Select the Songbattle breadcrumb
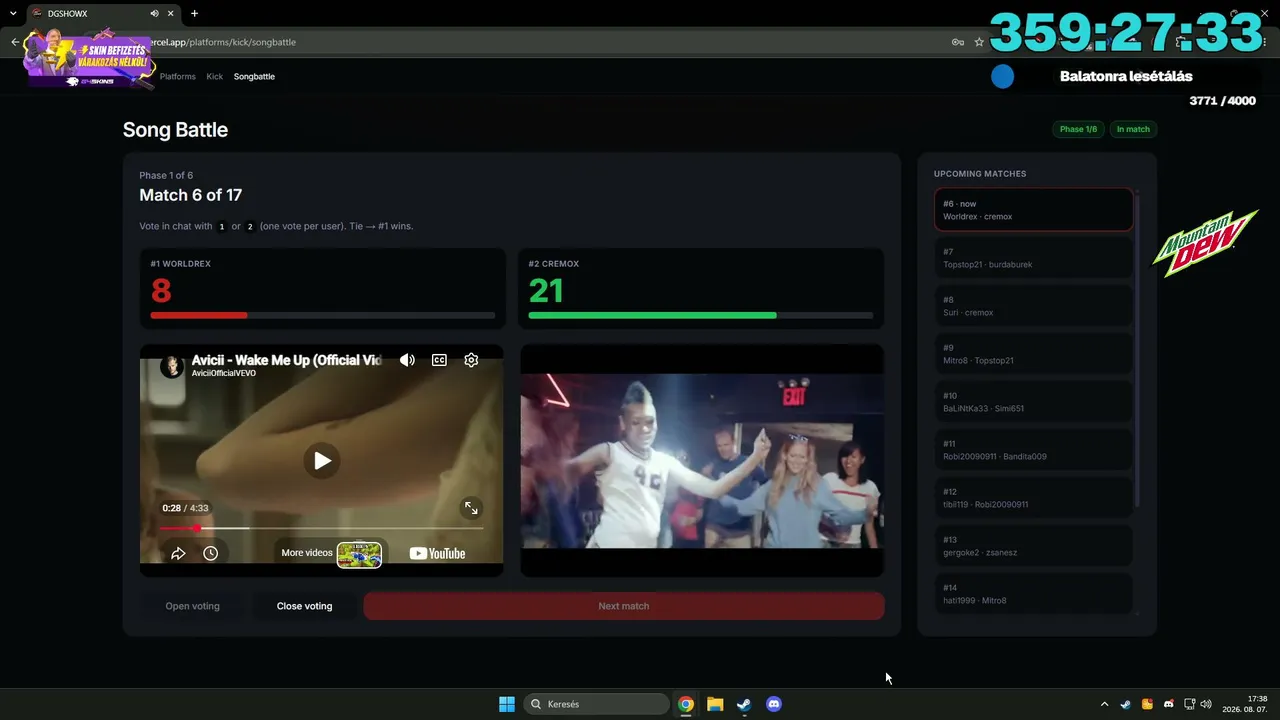The width and height of the screenshot is (1280, 720). (x=254, y=76)
